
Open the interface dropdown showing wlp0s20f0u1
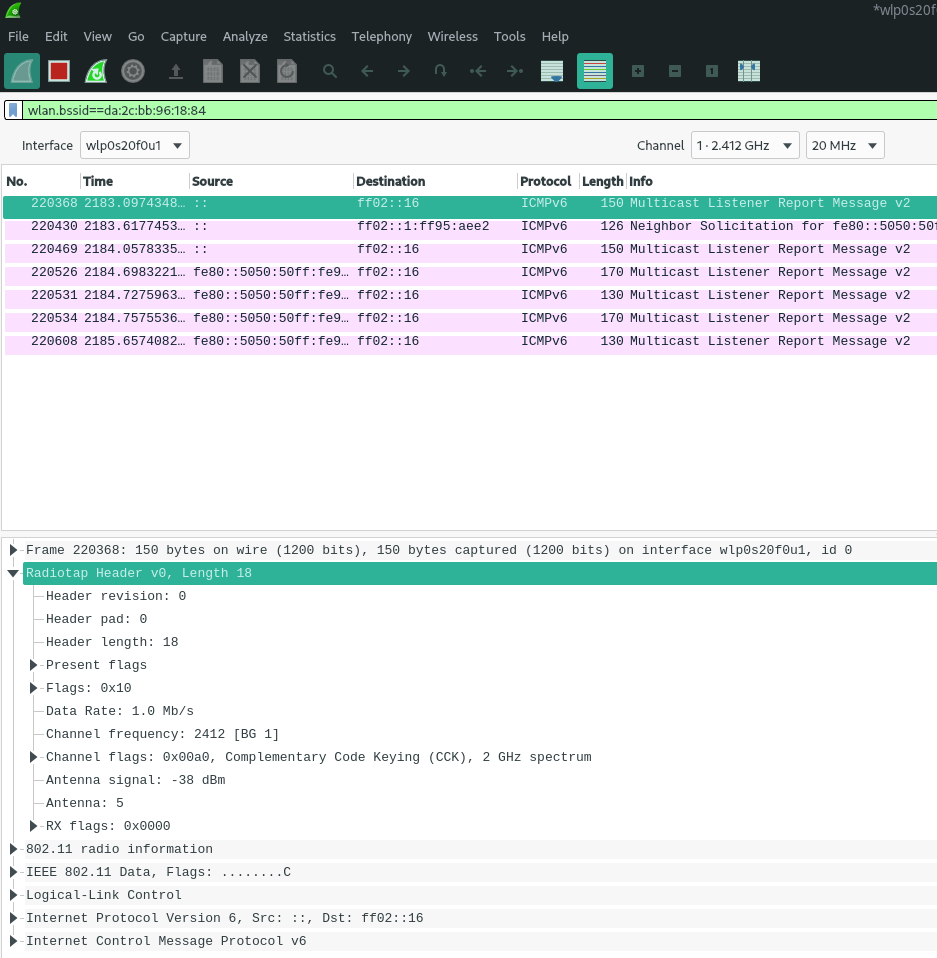(x=134, y=144)
